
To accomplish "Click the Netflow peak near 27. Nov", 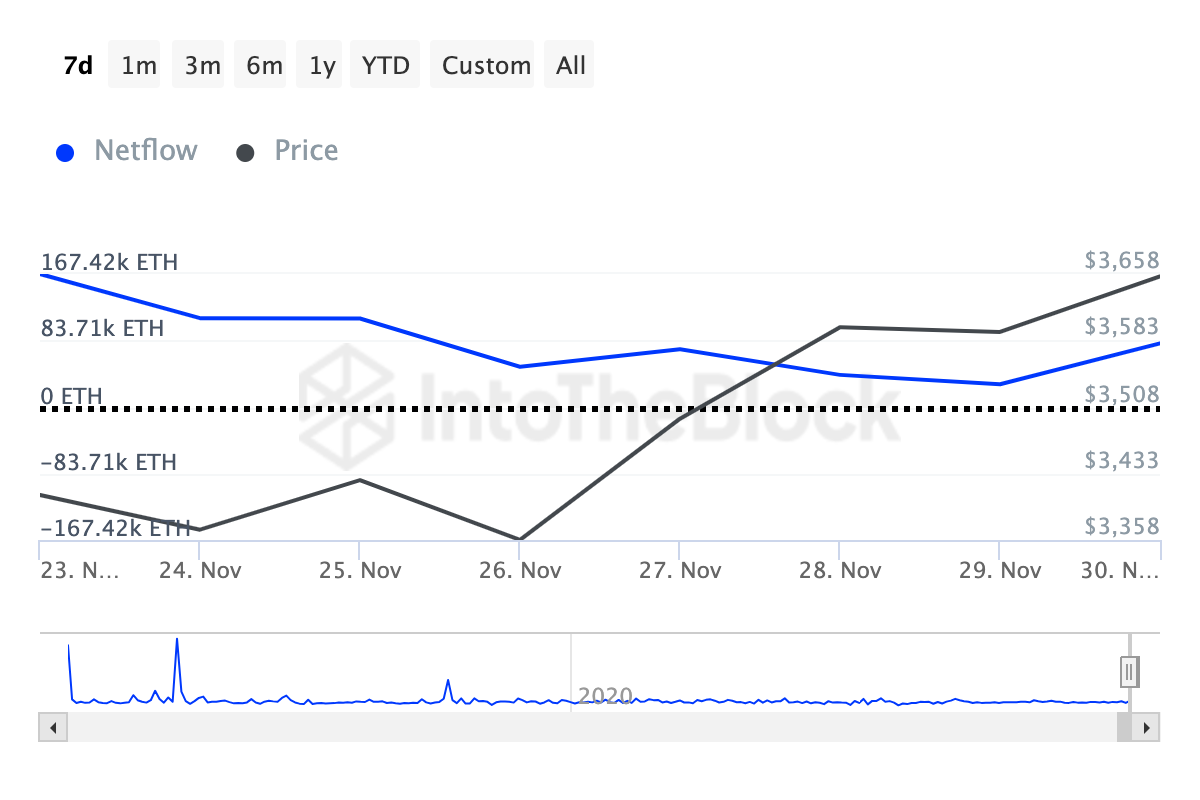I will click(x=681, y=349).
